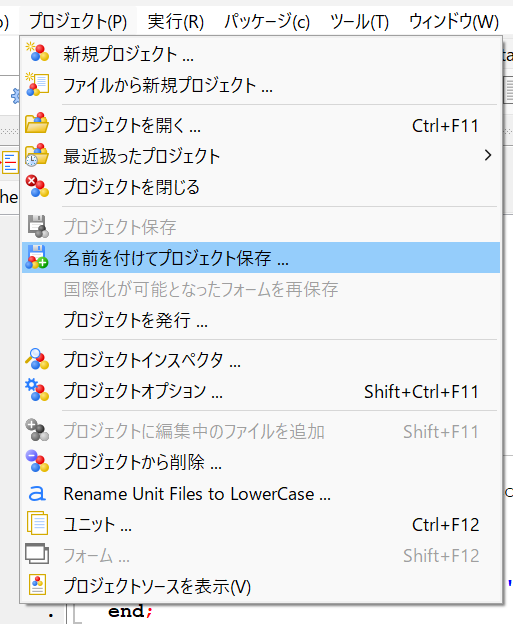Open the ウィンドウ(W) menu
This screenshot has height=624, width=513.
pos(454,21)
